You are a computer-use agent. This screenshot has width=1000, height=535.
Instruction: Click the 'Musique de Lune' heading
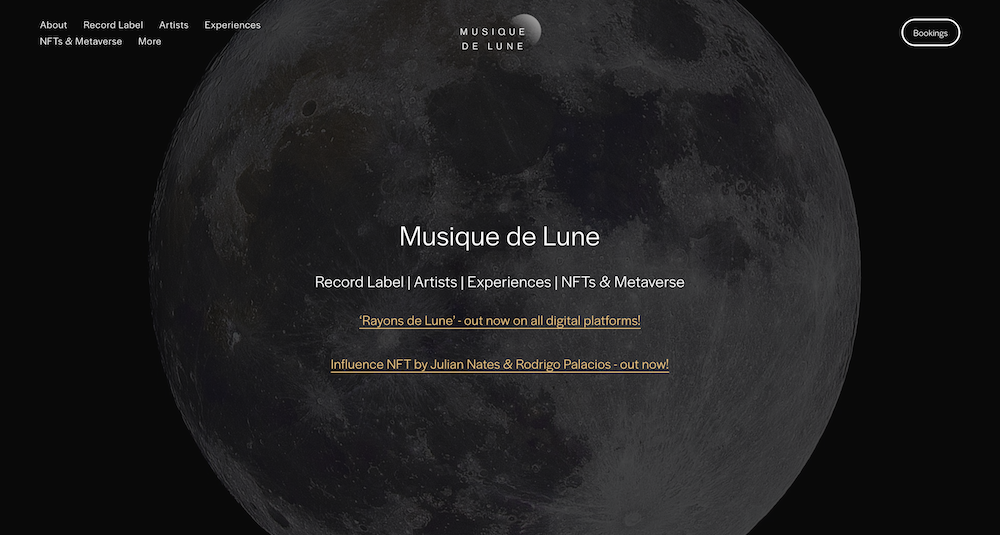pos(499,237)
